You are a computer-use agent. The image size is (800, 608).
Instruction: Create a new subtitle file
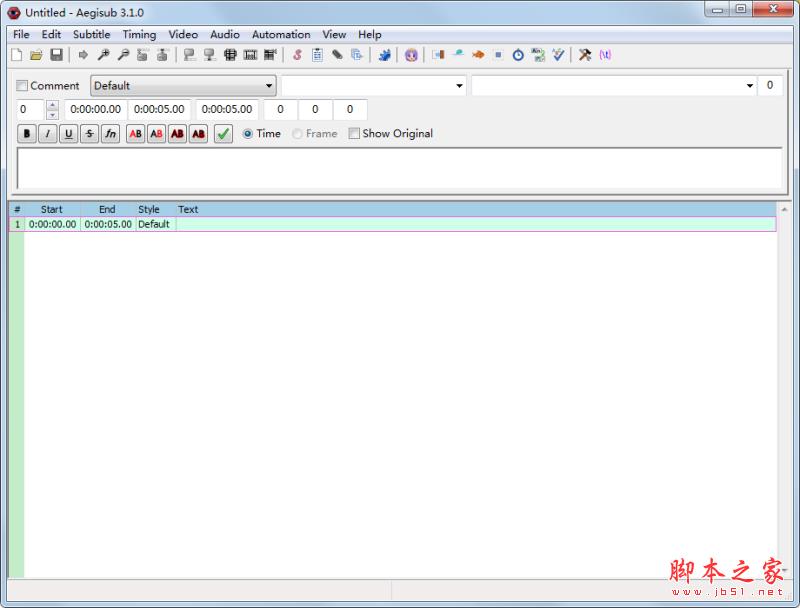(16, 55)
